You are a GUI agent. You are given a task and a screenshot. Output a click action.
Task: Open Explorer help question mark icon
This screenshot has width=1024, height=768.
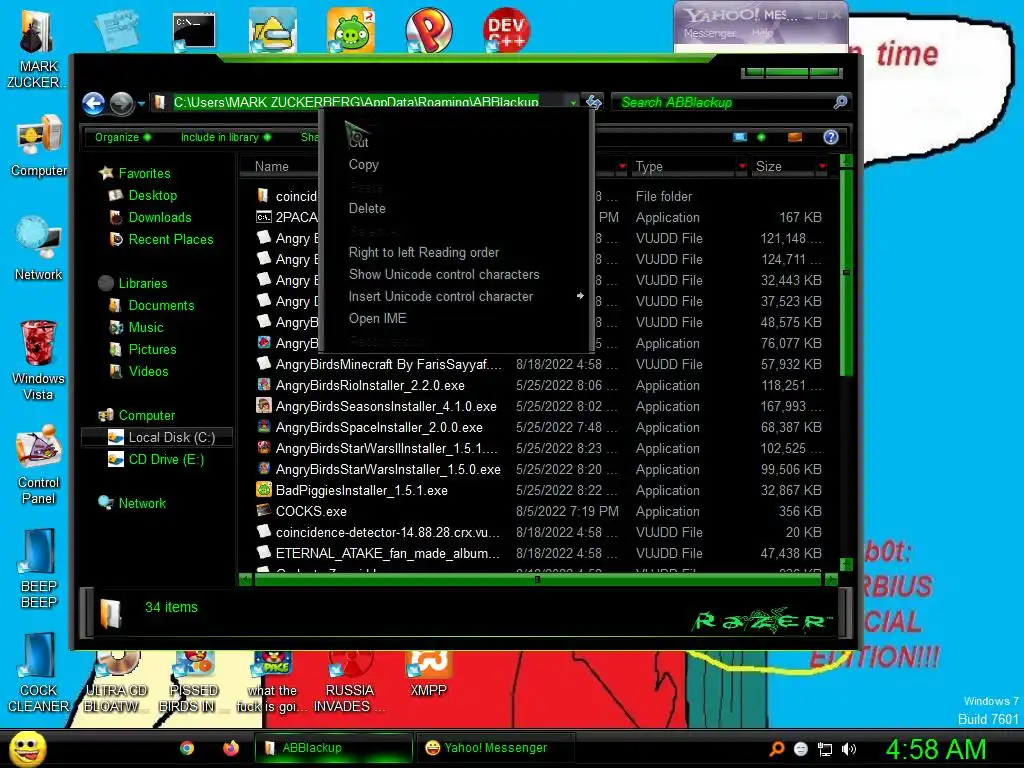[x=831, y=137]
